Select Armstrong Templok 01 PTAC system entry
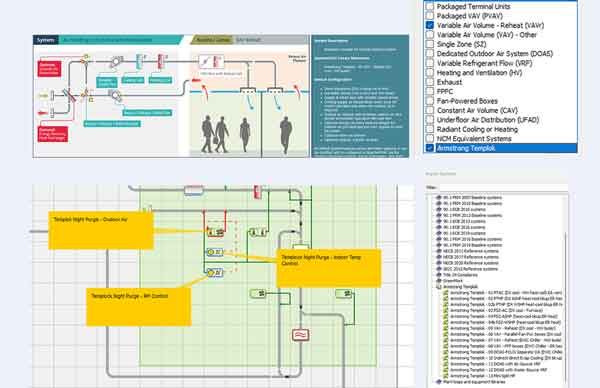 [x=505, y=293]
